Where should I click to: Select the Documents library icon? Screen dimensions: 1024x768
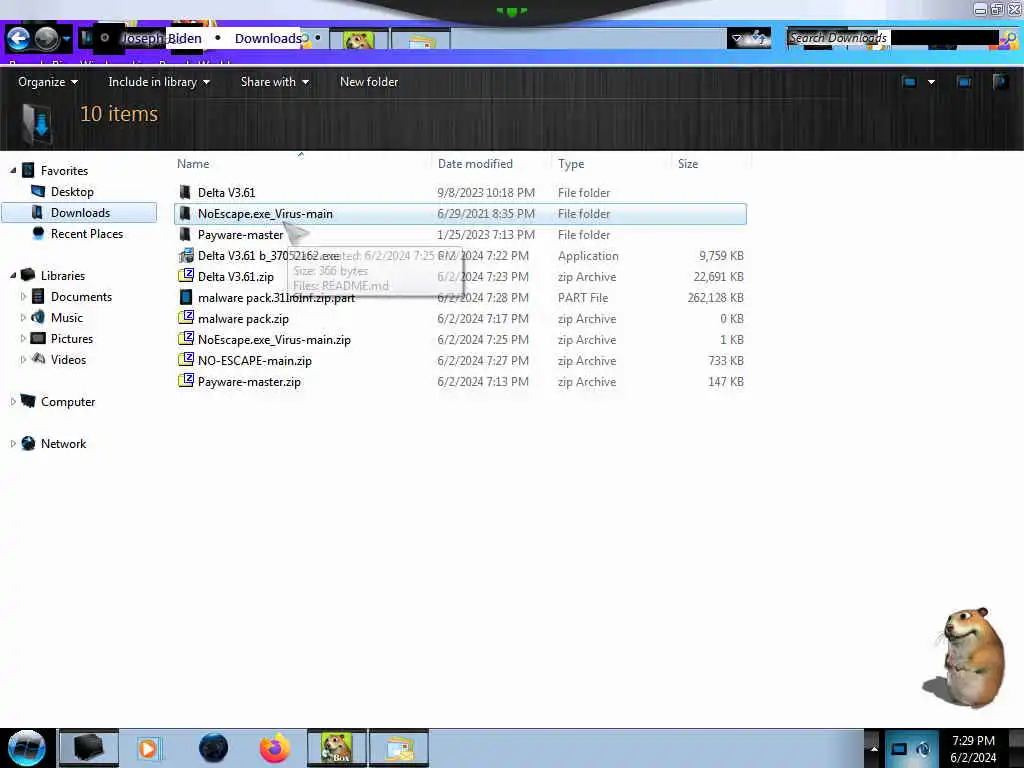point(39,296)
